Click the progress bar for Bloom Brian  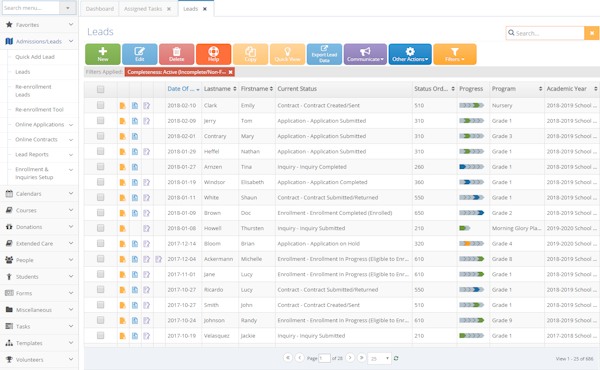click(471, 243)
